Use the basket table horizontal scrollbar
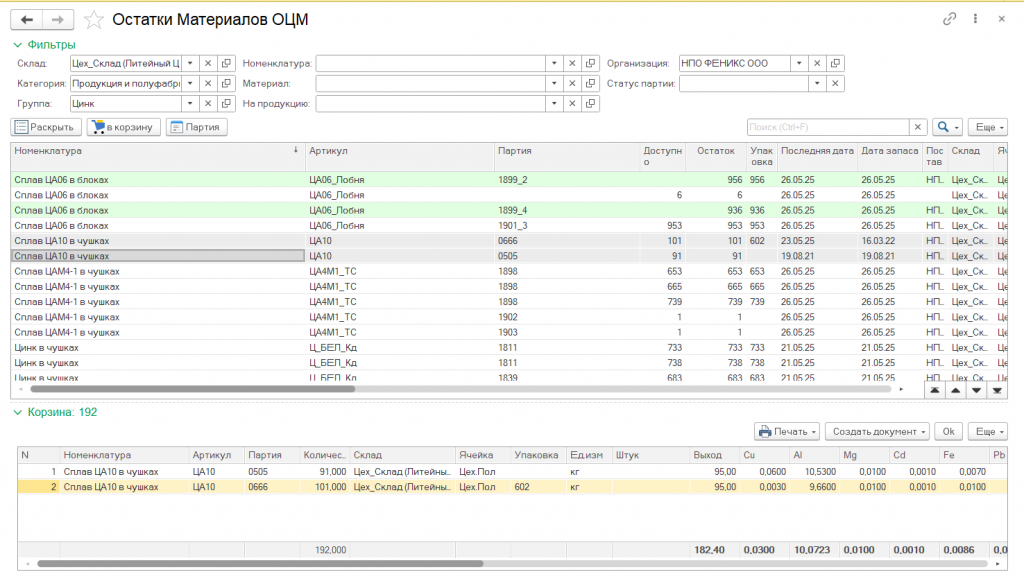 click(x=260, y=563)
